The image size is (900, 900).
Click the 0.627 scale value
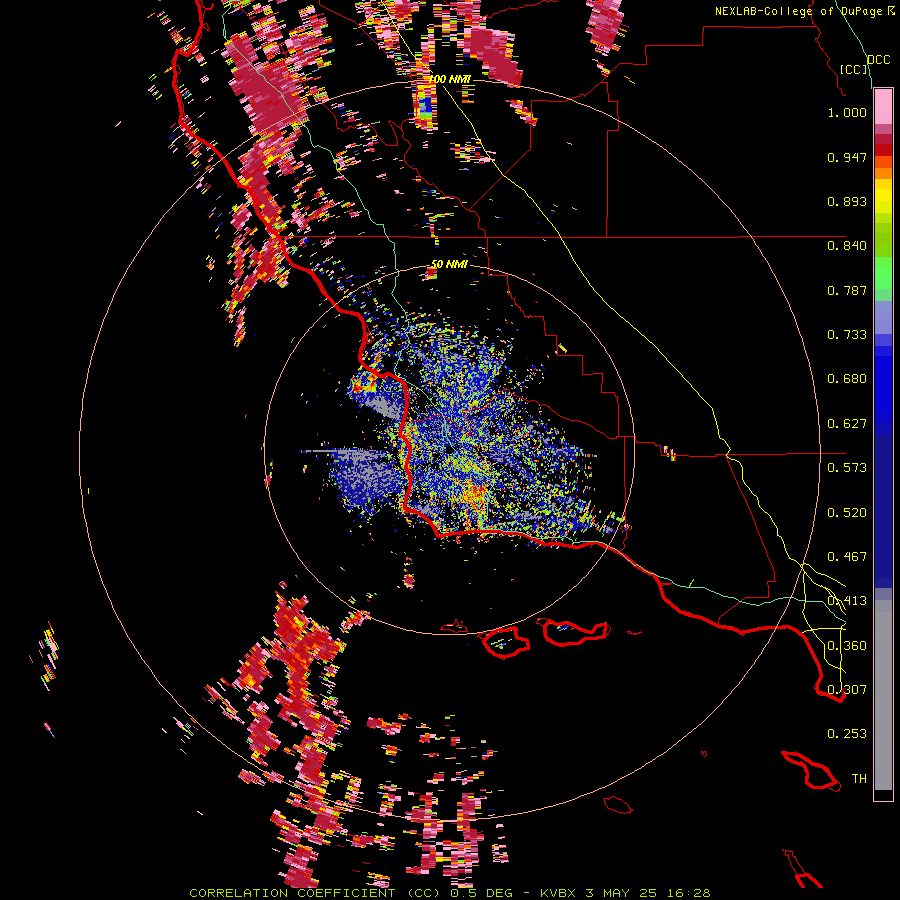click(x=847, y=424)
